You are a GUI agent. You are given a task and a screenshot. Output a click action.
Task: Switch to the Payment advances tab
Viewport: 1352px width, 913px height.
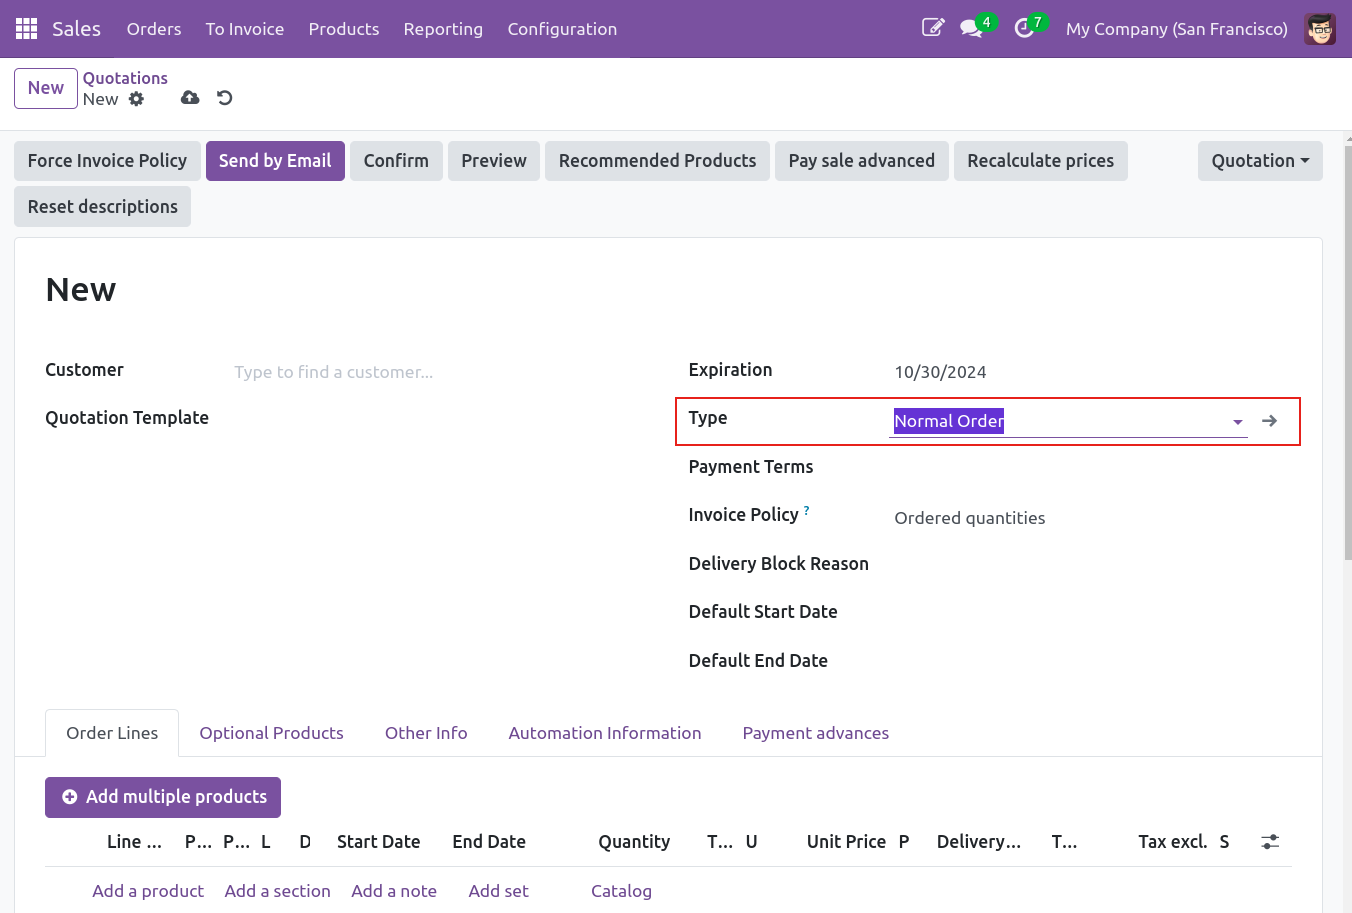pyautogui.click(x=816, y=733)
